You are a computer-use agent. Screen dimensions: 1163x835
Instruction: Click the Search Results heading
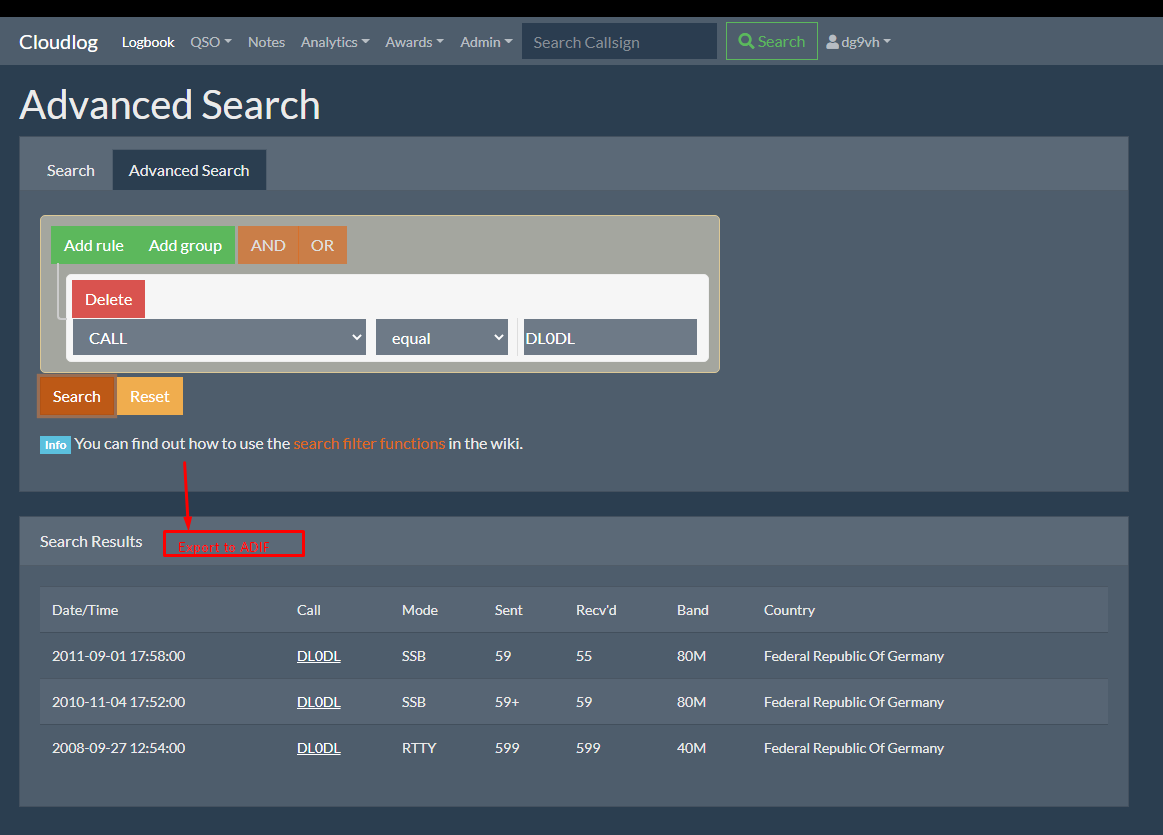[x=91, y=542]
